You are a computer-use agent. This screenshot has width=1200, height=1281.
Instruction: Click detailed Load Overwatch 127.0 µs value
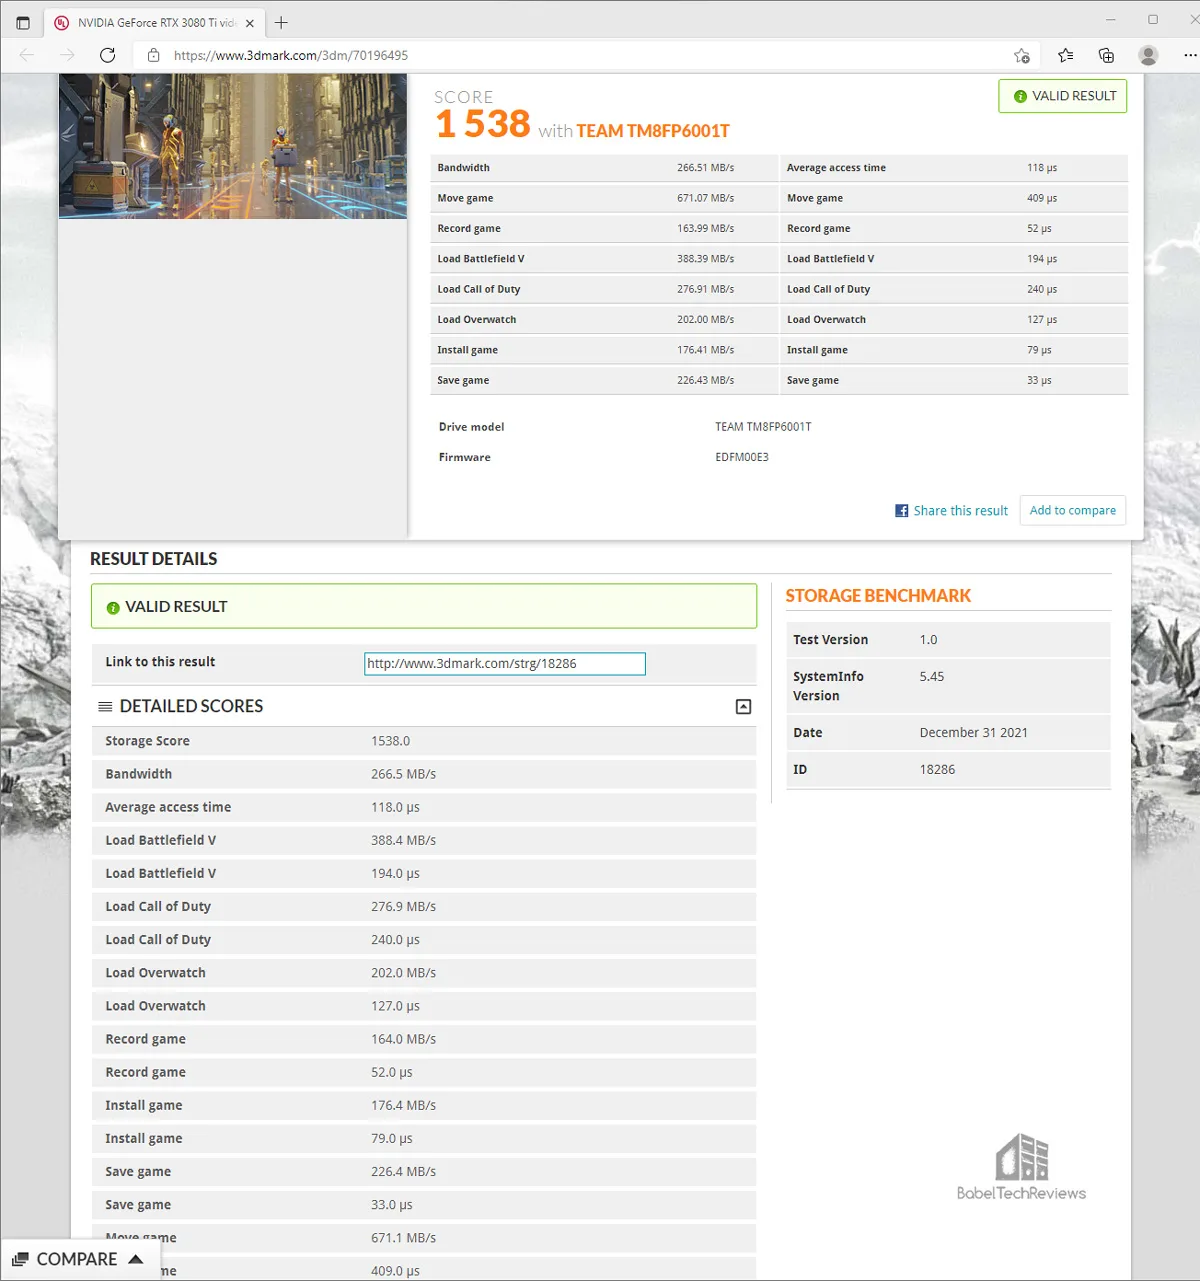(x=395, y=1006)
